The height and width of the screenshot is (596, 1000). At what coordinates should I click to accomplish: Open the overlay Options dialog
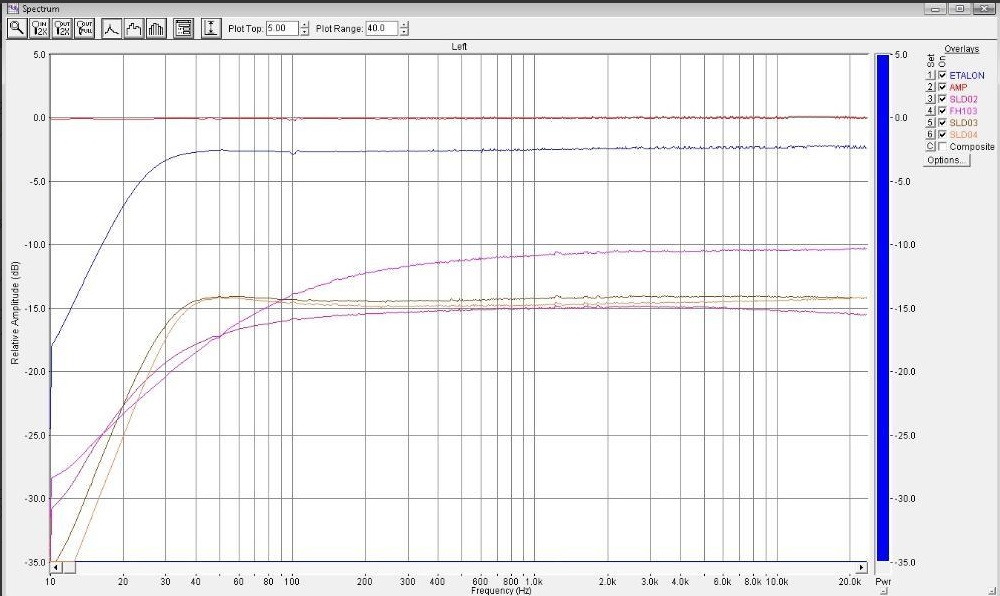(x=946, y=160)
